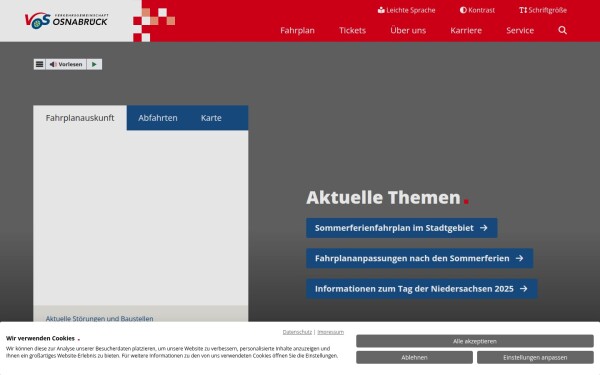Image resolution: width=600 pixels, height=375 pixels.
Task: Open Einstellungen anpassen cookie settings
Action: click(x=535, y=357)
